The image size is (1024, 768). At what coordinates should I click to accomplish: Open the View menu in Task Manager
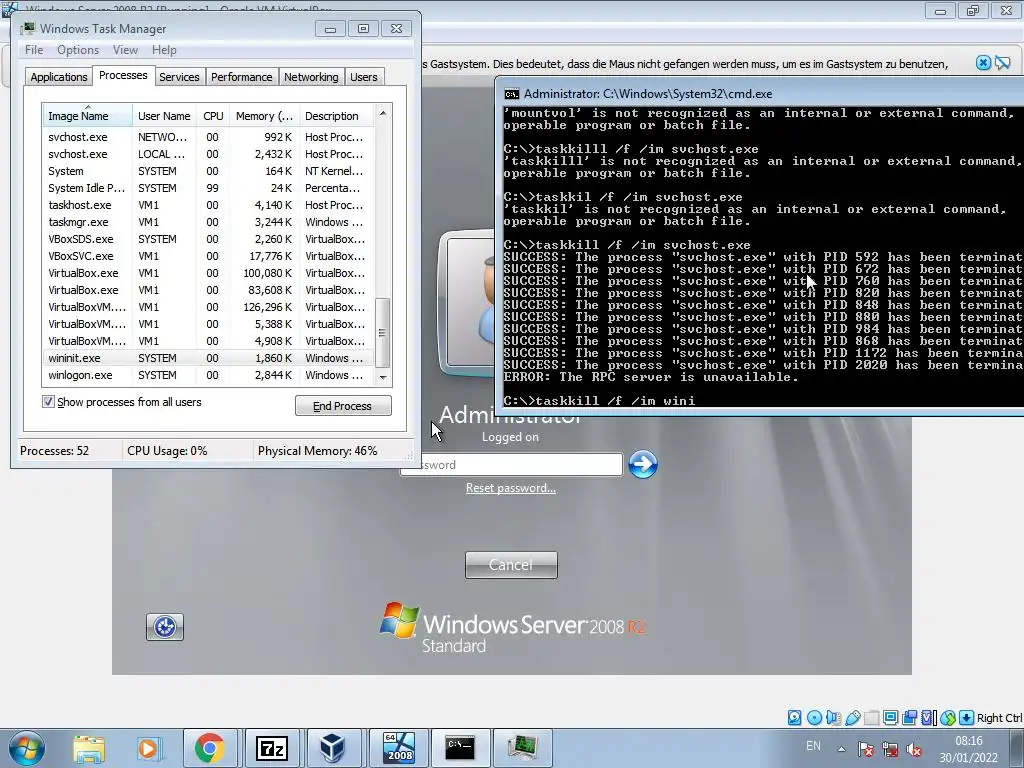pyautogui.click(x=125, y=50)
